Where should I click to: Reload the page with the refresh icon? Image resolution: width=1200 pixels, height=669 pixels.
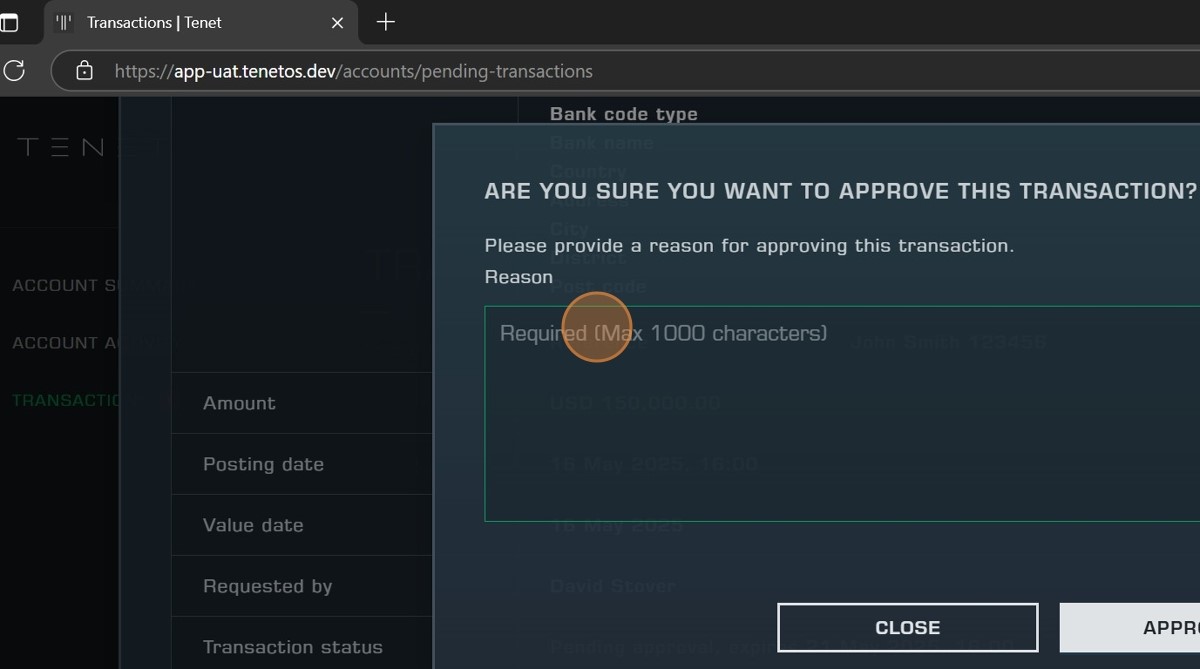click(x=14, y=71)
